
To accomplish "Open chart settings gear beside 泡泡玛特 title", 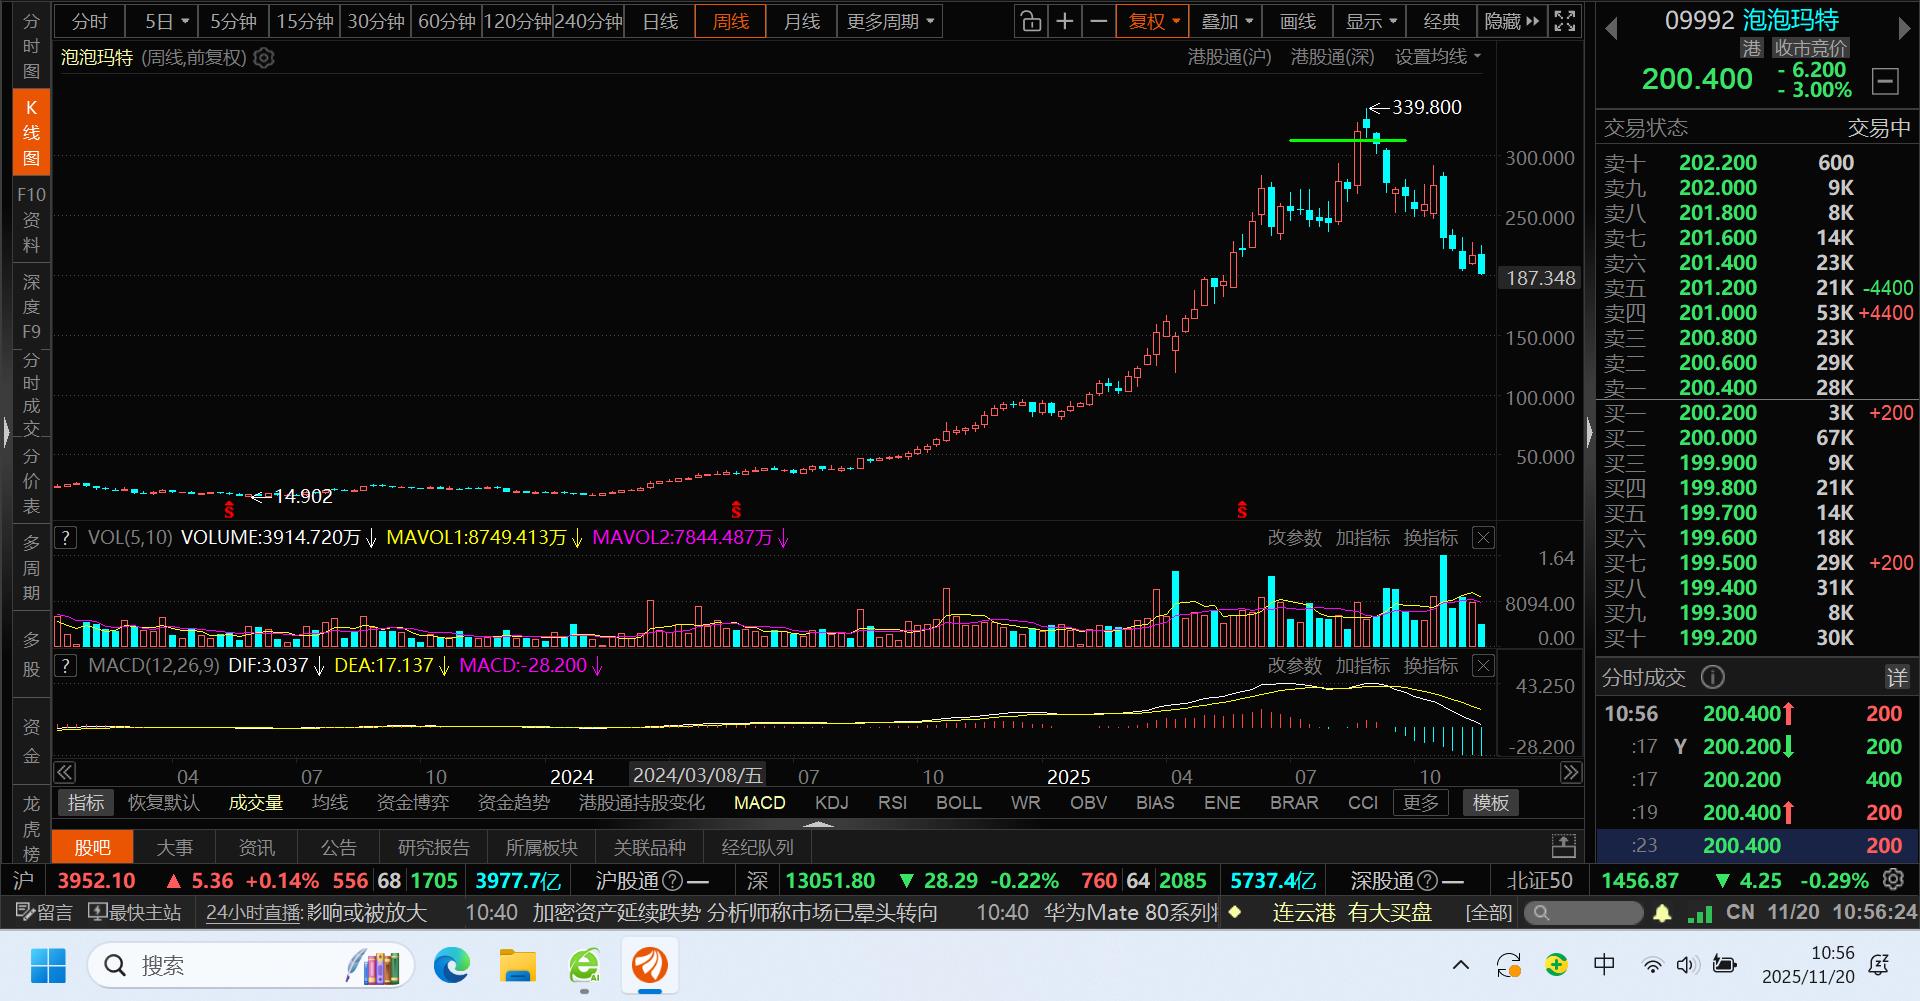I will (x=264, y=58).
